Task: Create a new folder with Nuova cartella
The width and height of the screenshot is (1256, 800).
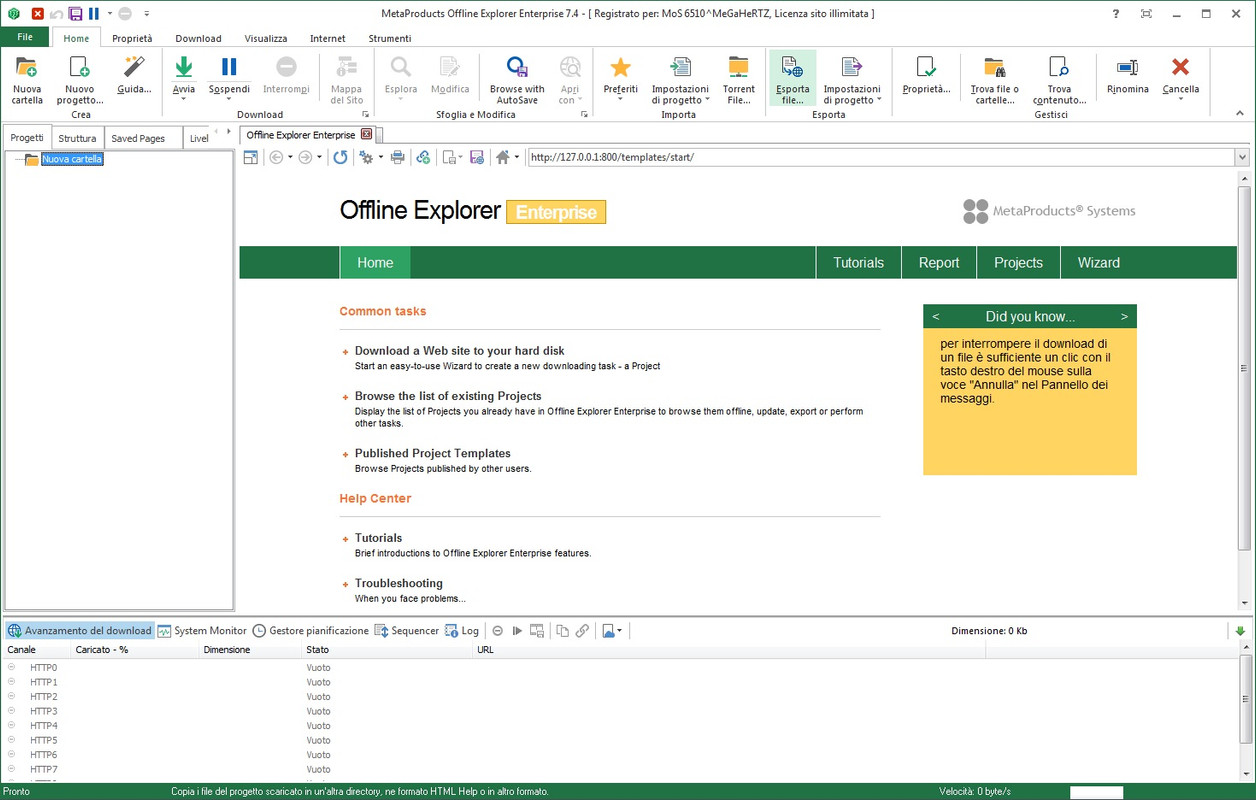Action: [x=27, y=80]
